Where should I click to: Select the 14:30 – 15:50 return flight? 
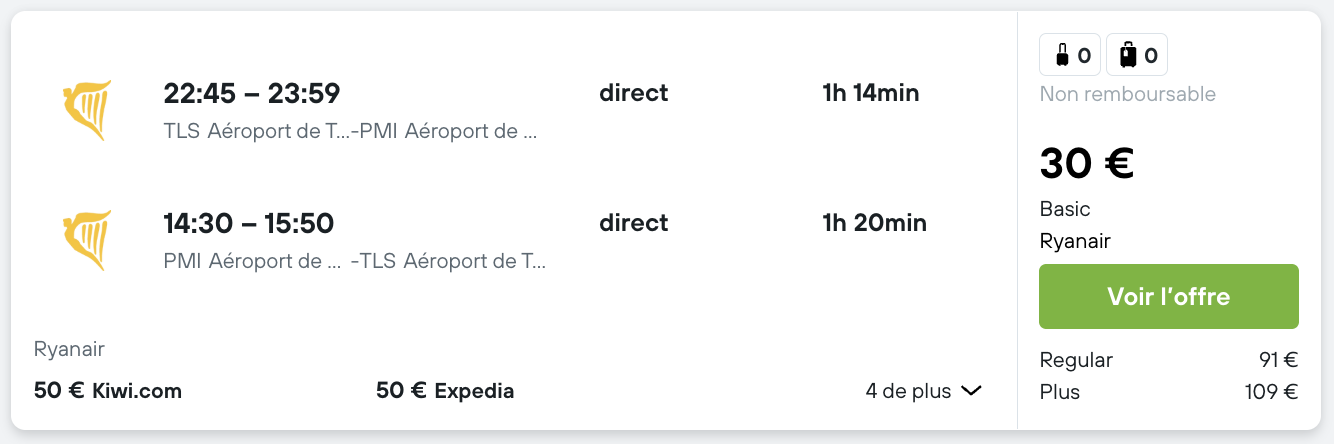(249, 222)
